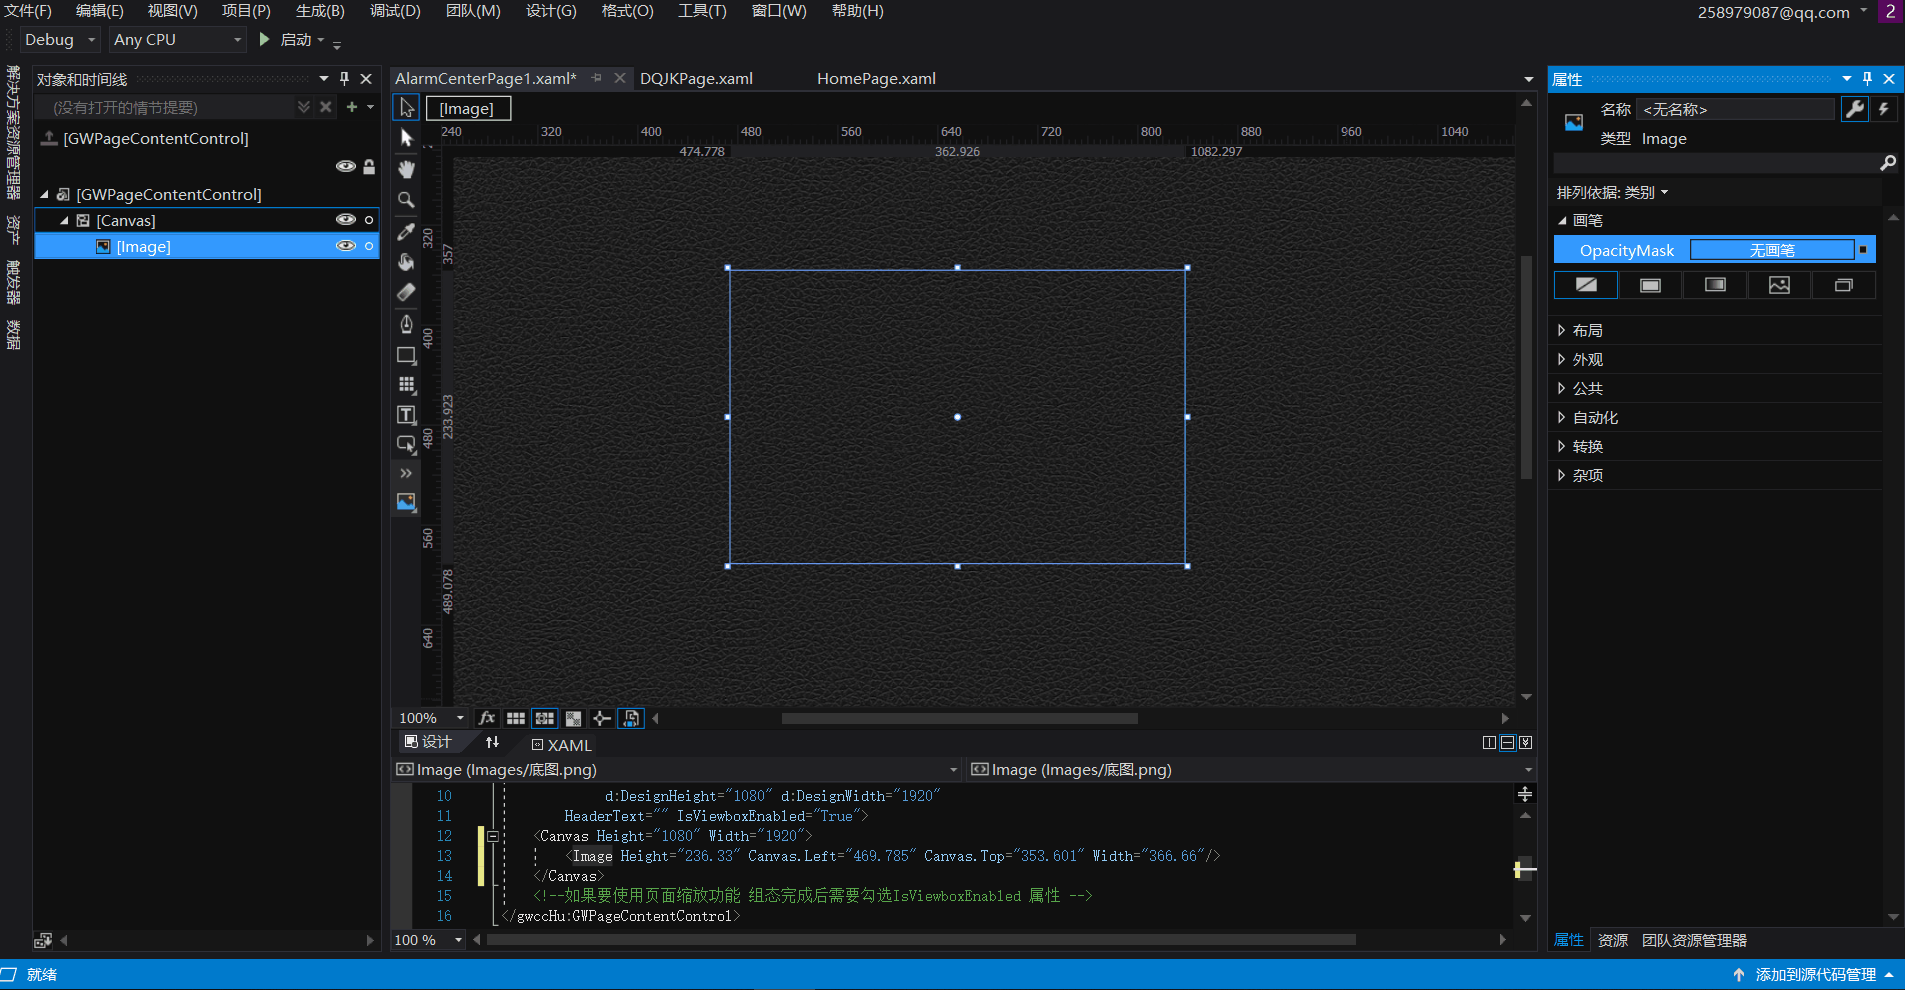
Task: Choose the Paint Bucket tool
Action: (x=406, y=262)
